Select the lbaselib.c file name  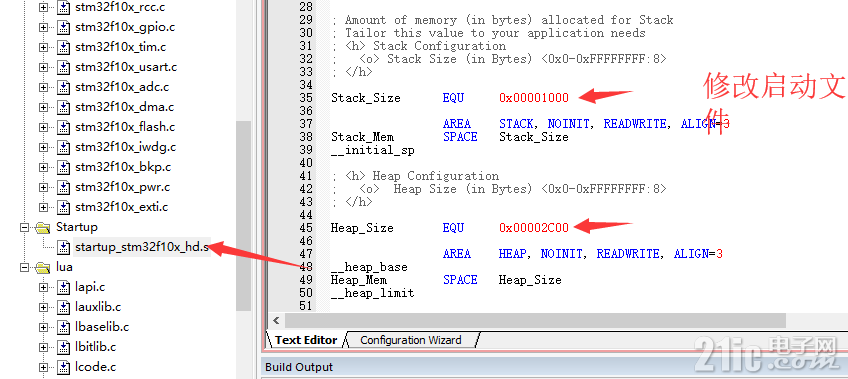click(102, 328)
